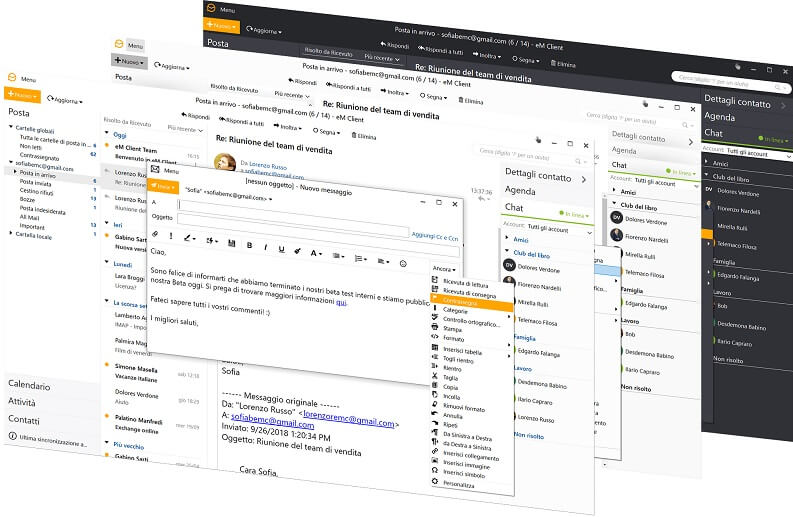Viewport: 793px width, 517px height.
Task: Set priority with the exclamation mark icon
Action: pyautogui.click(x=171, y=236)
